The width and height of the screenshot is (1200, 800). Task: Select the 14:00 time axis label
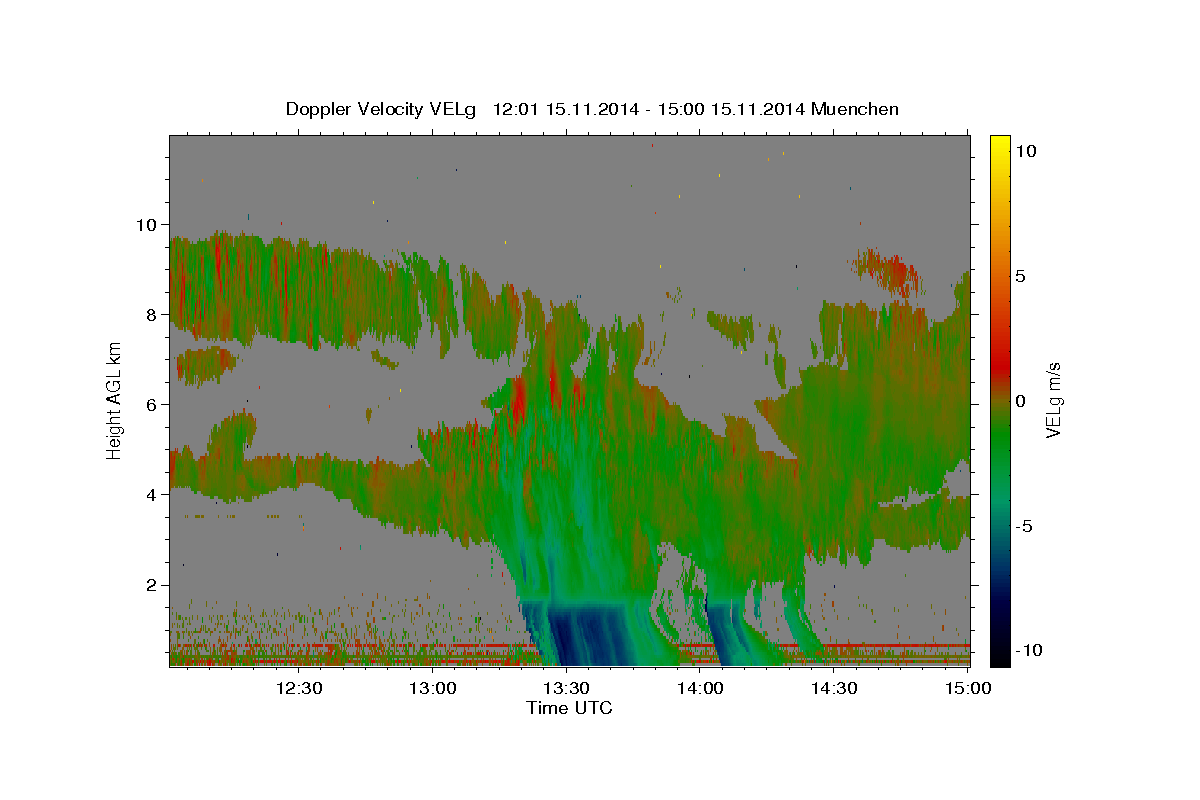(700, 688)
